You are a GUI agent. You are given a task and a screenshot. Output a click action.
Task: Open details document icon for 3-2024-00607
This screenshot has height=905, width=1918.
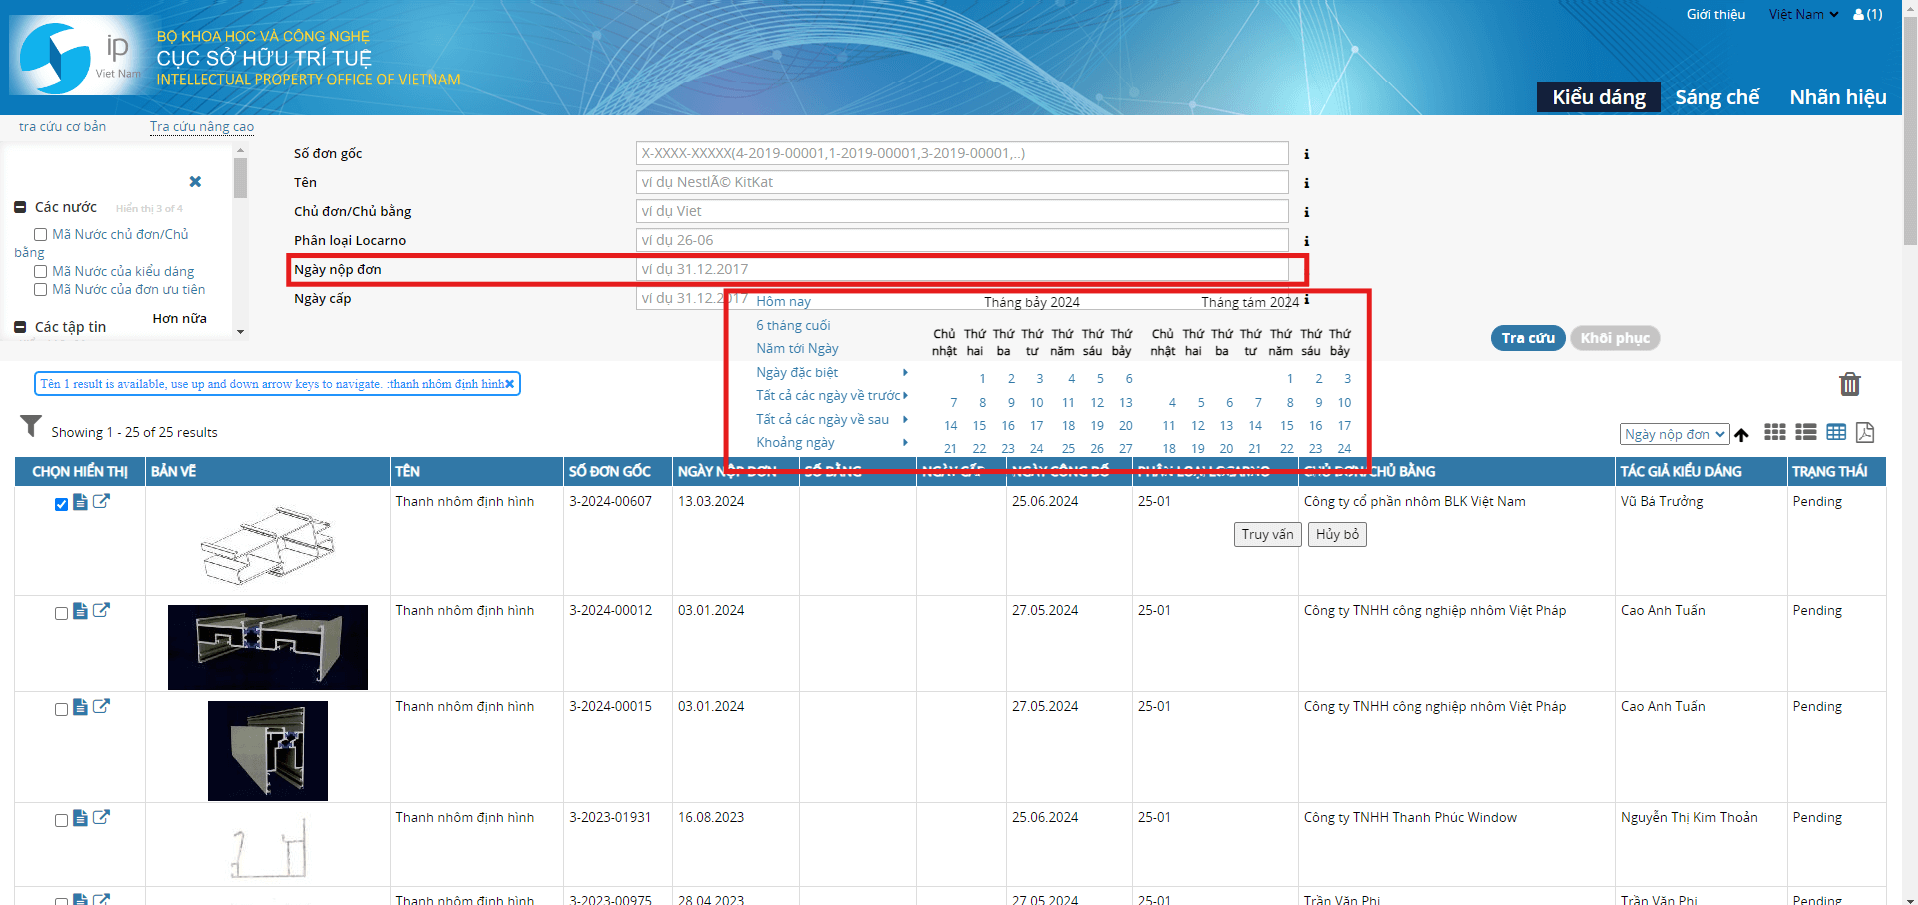[x=80, y=502]
